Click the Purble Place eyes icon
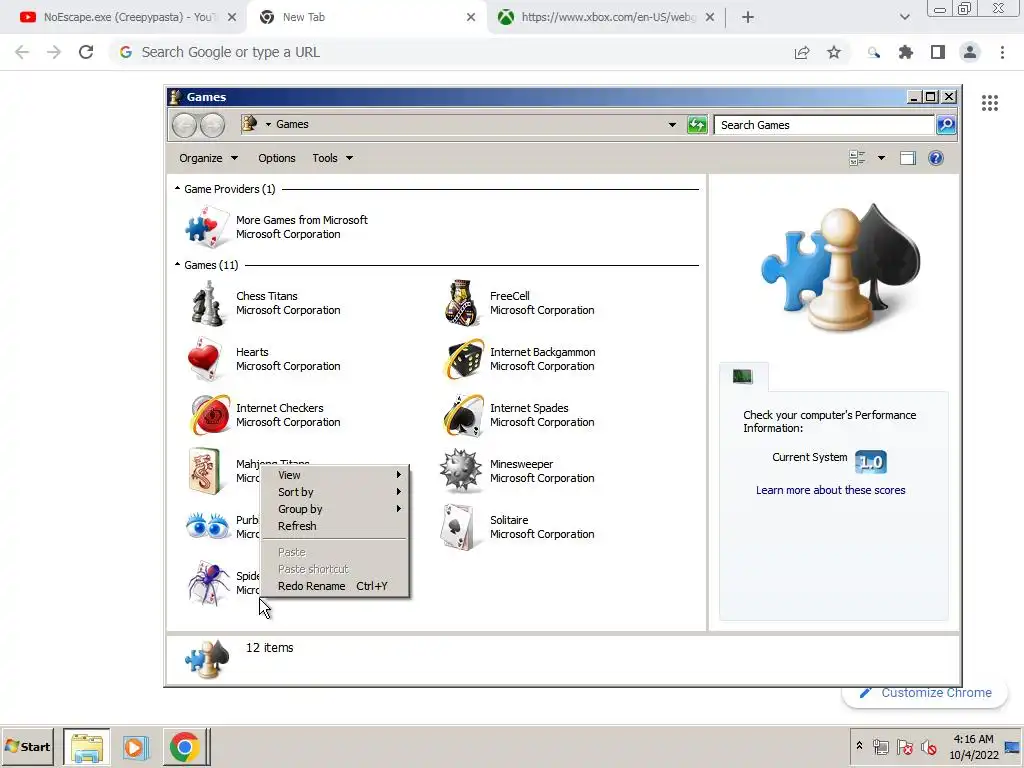The image size is (1024, 768). tap(208, 526)
